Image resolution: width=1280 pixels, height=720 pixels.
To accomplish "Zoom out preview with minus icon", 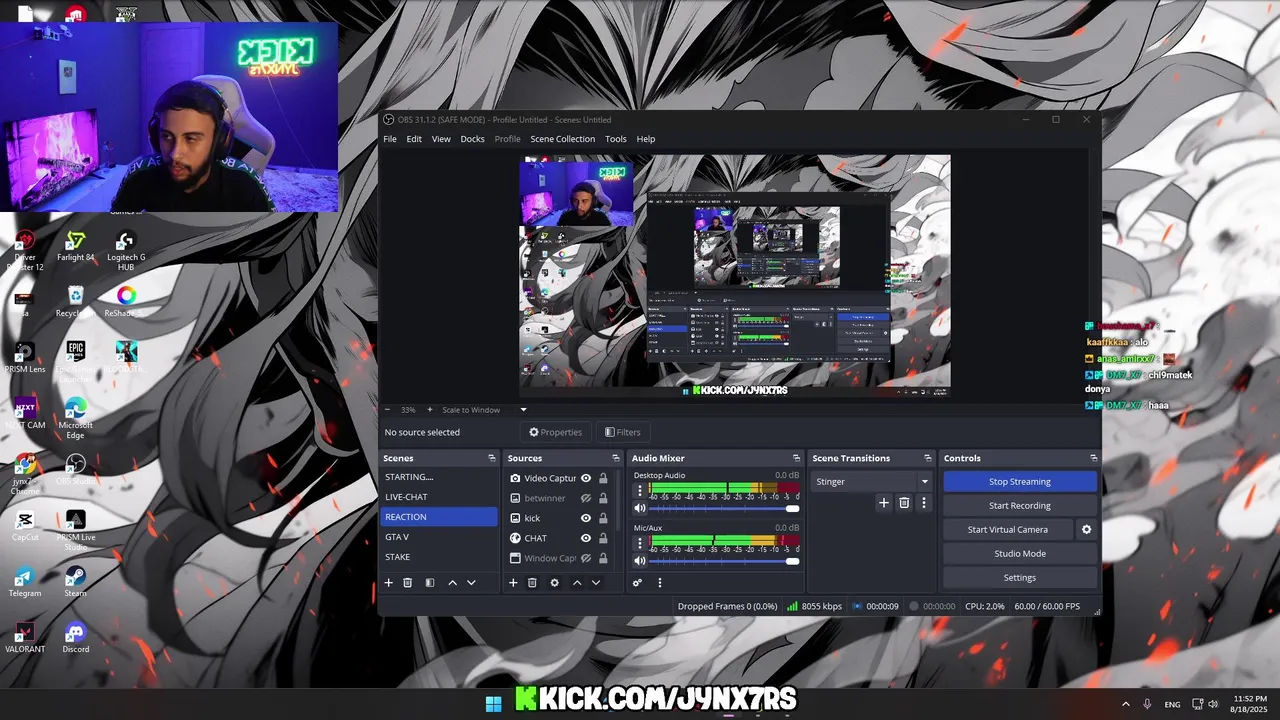I will (x=389, y=410).
